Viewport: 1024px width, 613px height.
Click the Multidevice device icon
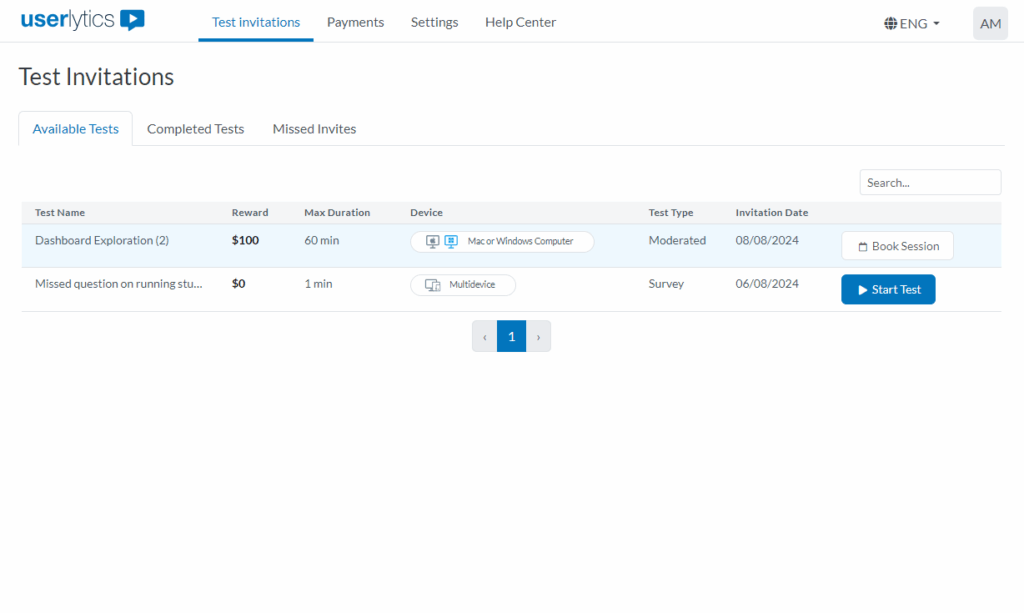(x=435, y=284)
